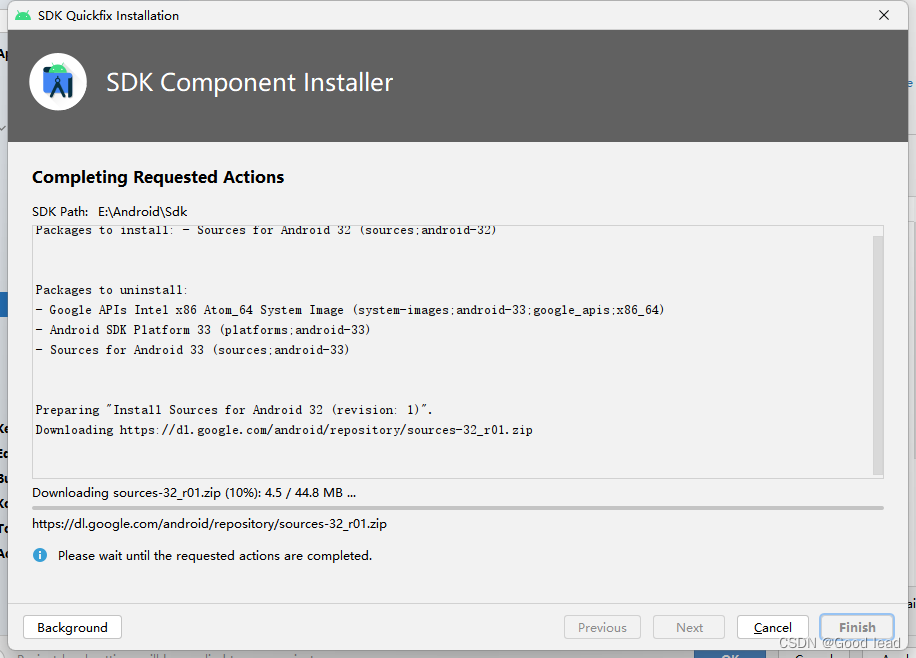Click the disabled Next button

(x=689, y=627)
